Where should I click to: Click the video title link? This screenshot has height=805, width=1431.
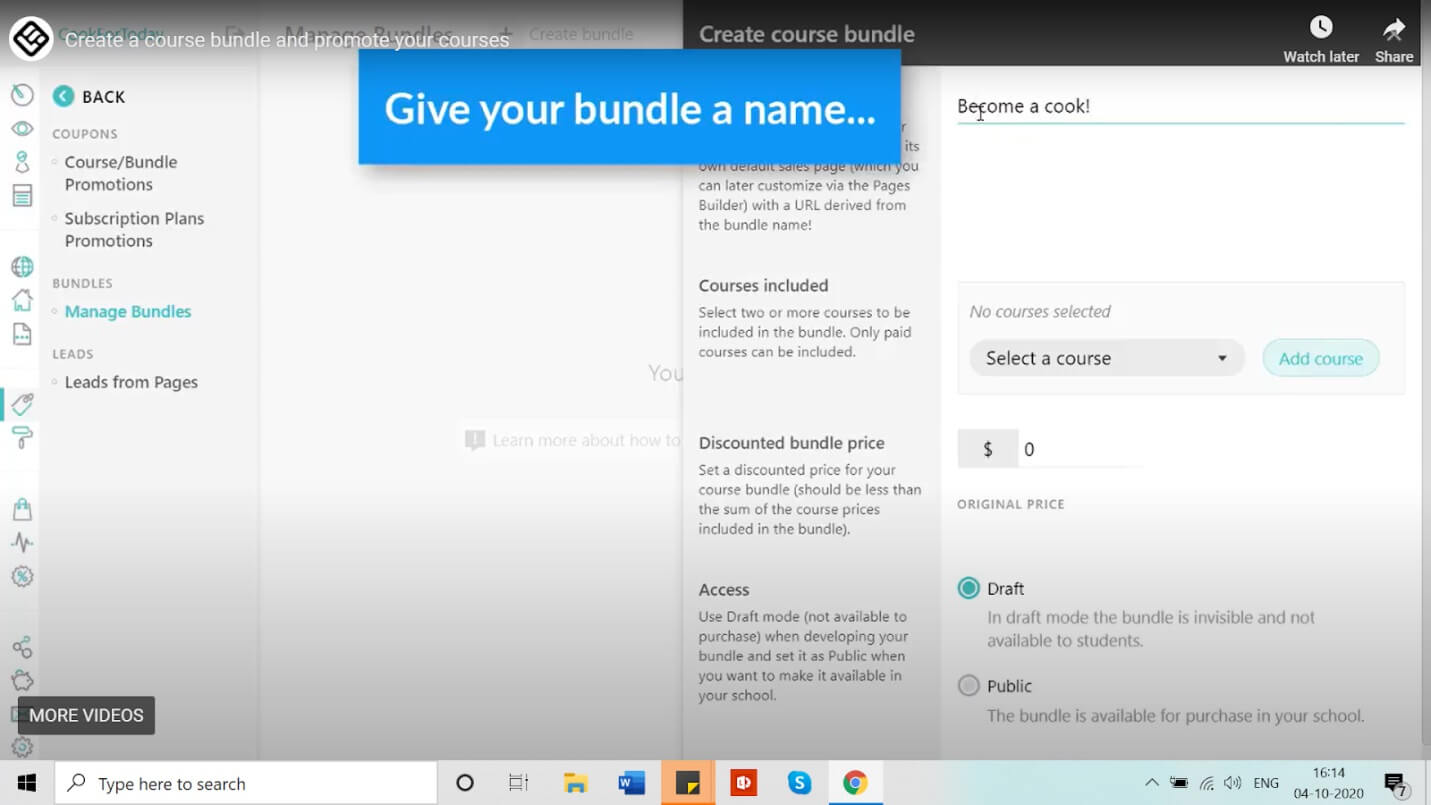(x=287, y=40)
